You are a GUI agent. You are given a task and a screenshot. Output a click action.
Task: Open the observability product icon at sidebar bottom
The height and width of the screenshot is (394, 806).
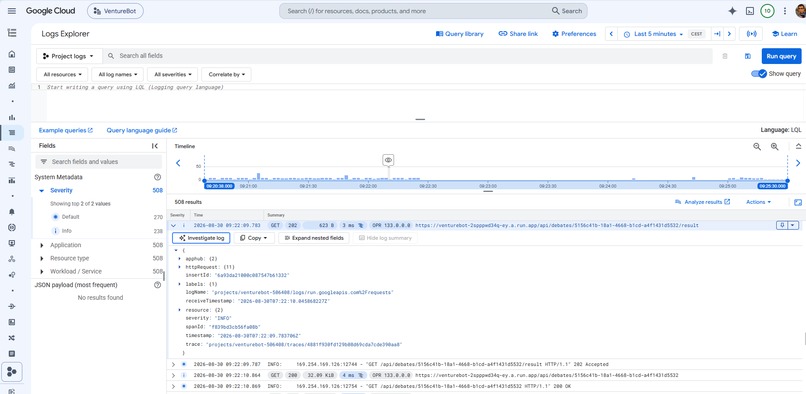point(13,371)
